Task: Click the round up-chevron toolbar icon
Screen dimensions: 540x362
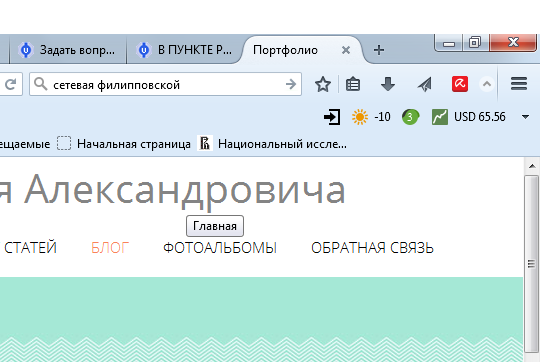Action: click(x=487, y=84)
